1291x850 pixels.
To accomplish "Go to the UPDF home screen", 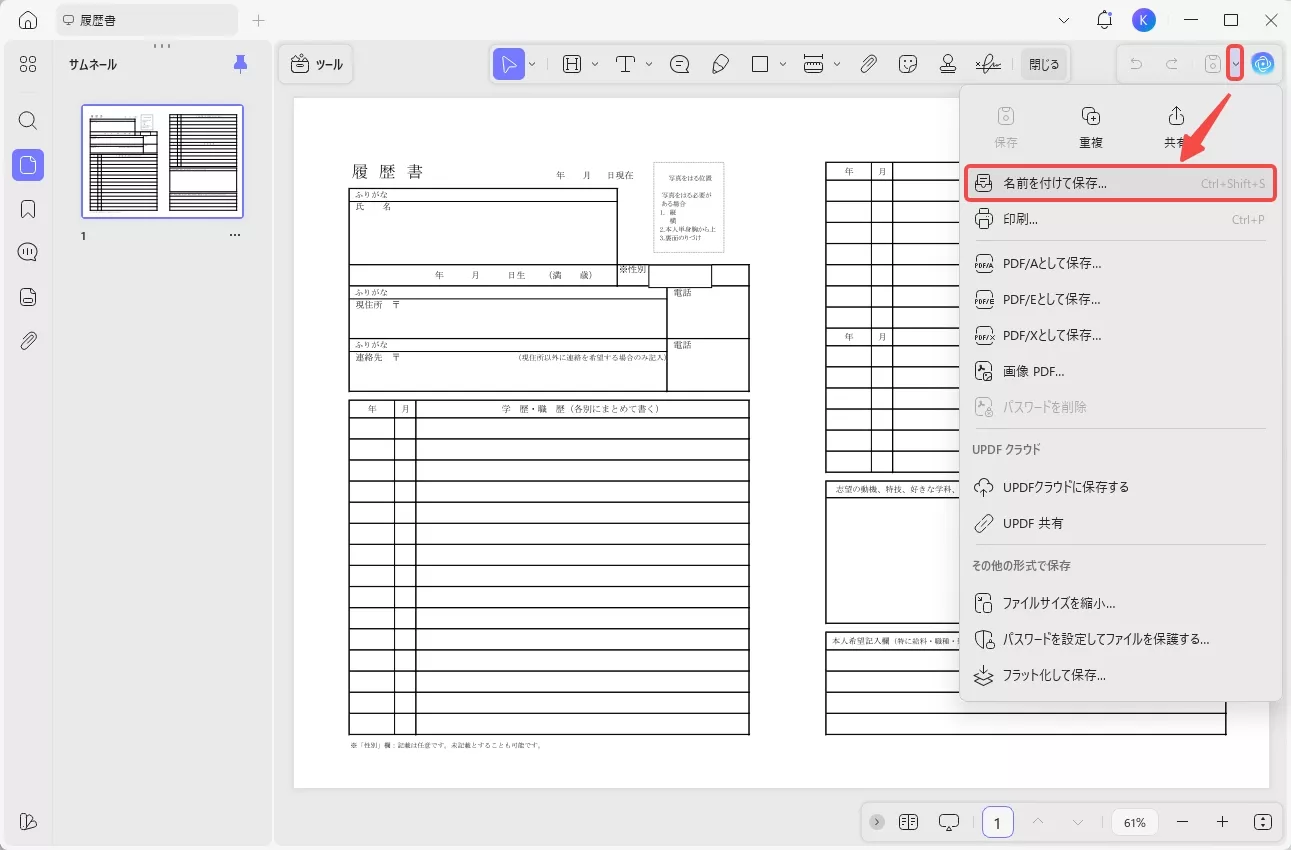I will [x=28, y=20].
